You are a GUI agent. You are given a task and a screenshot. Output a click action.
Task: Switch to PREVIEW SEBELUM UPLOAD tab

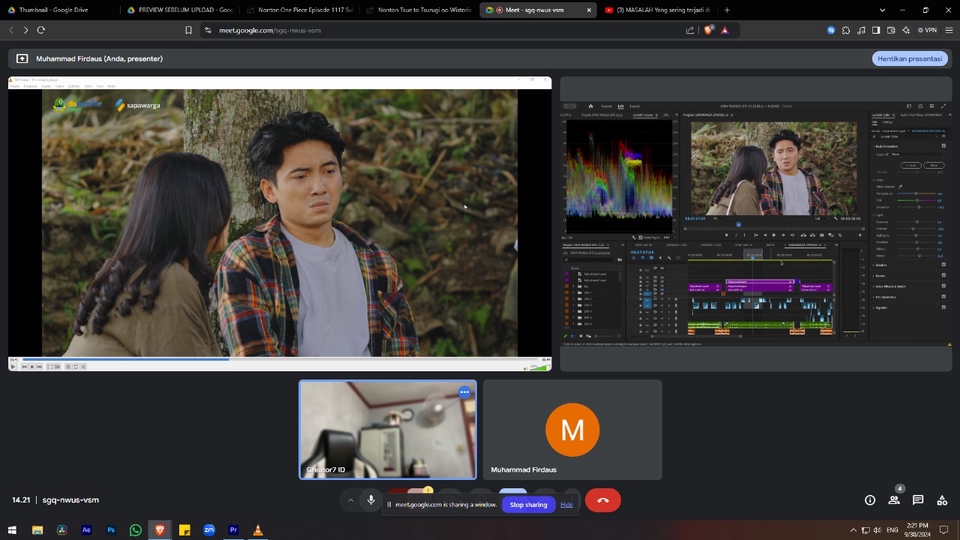point(181,10)
